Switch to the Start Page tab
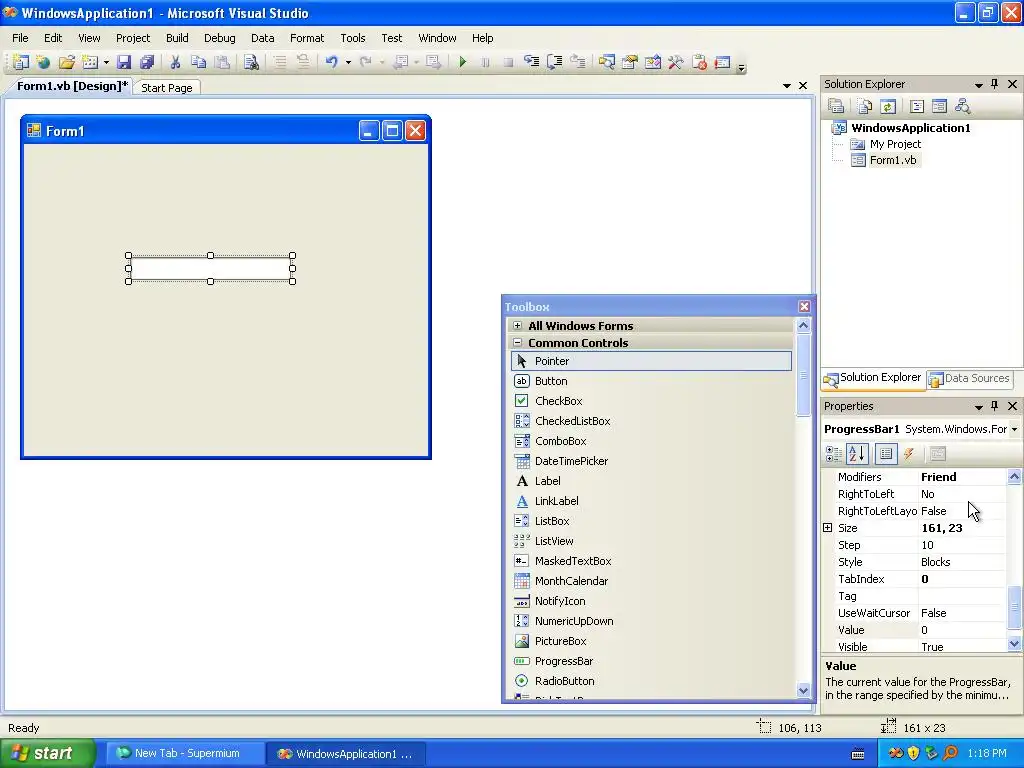 [167, 88]
